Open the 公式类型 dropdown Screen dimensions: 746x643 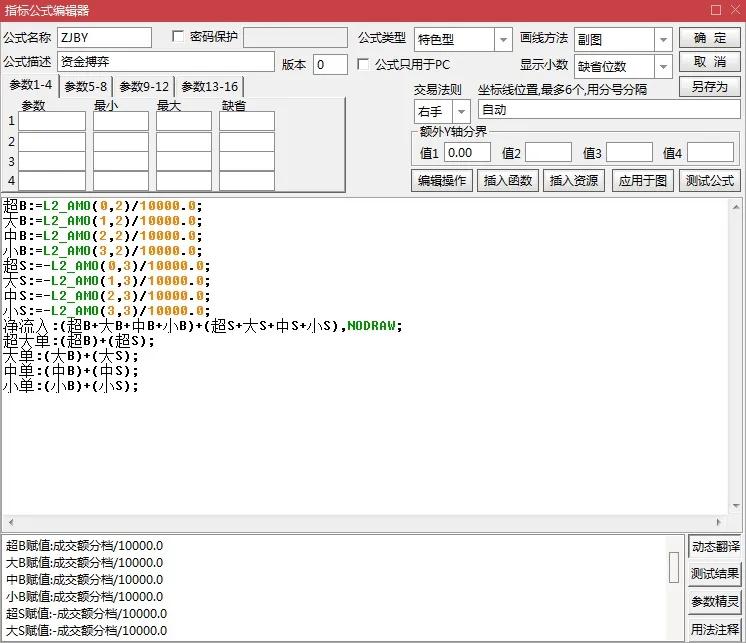coord(502,39)
